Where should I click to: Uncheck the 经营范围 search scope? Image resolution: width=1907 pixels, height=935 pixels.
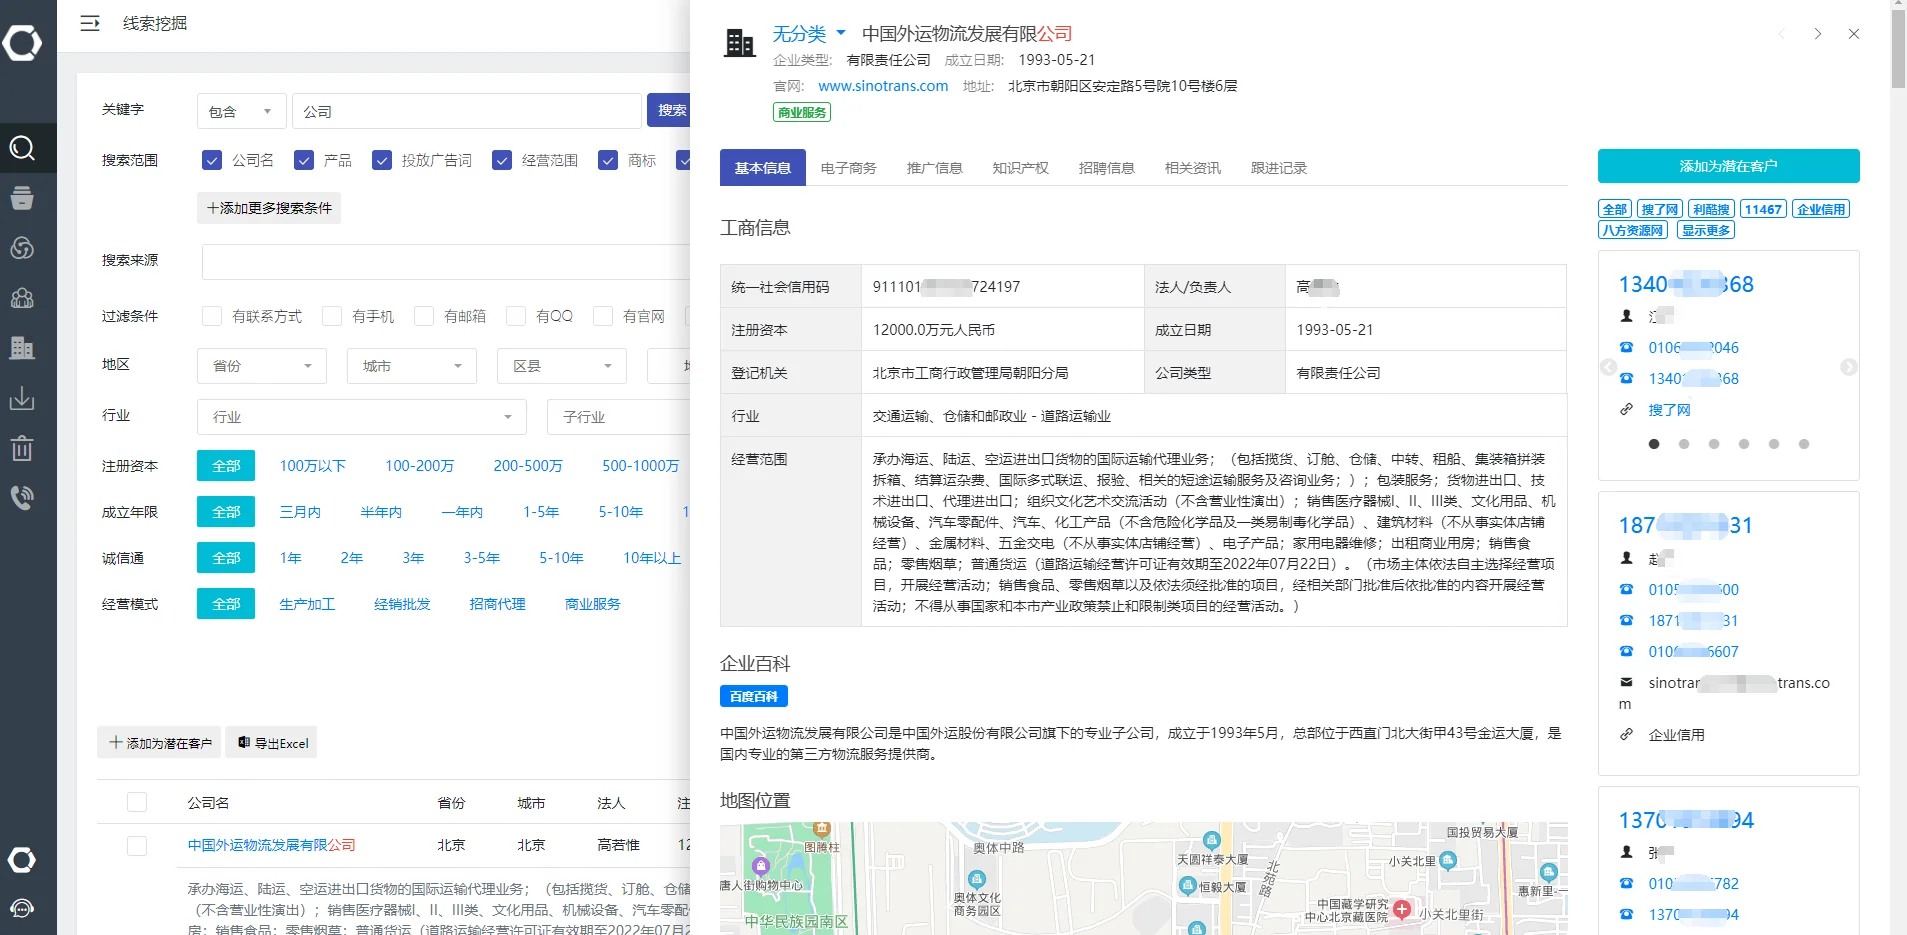point(502,160)
